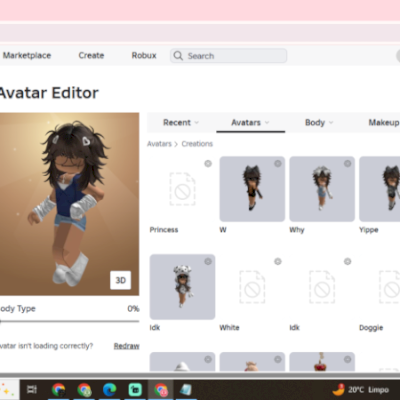Click the Avatars breadcrumb link
The width and height of the screenshot is (400, 400).
coord(159,144)
